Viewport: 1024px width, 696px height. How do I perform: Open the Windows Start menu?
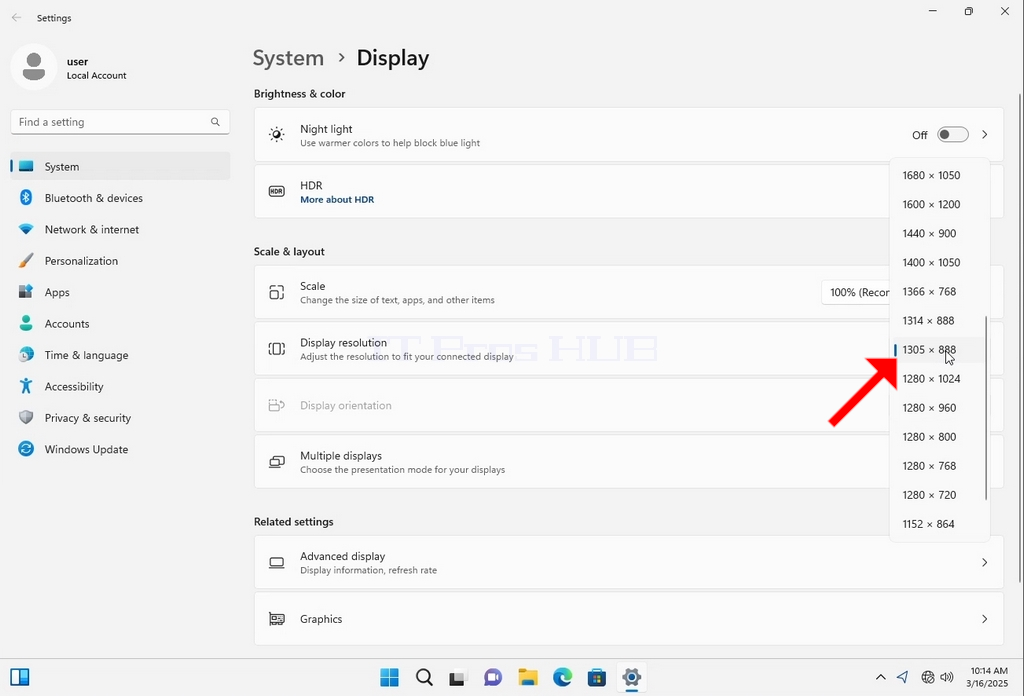pos(389,678)
